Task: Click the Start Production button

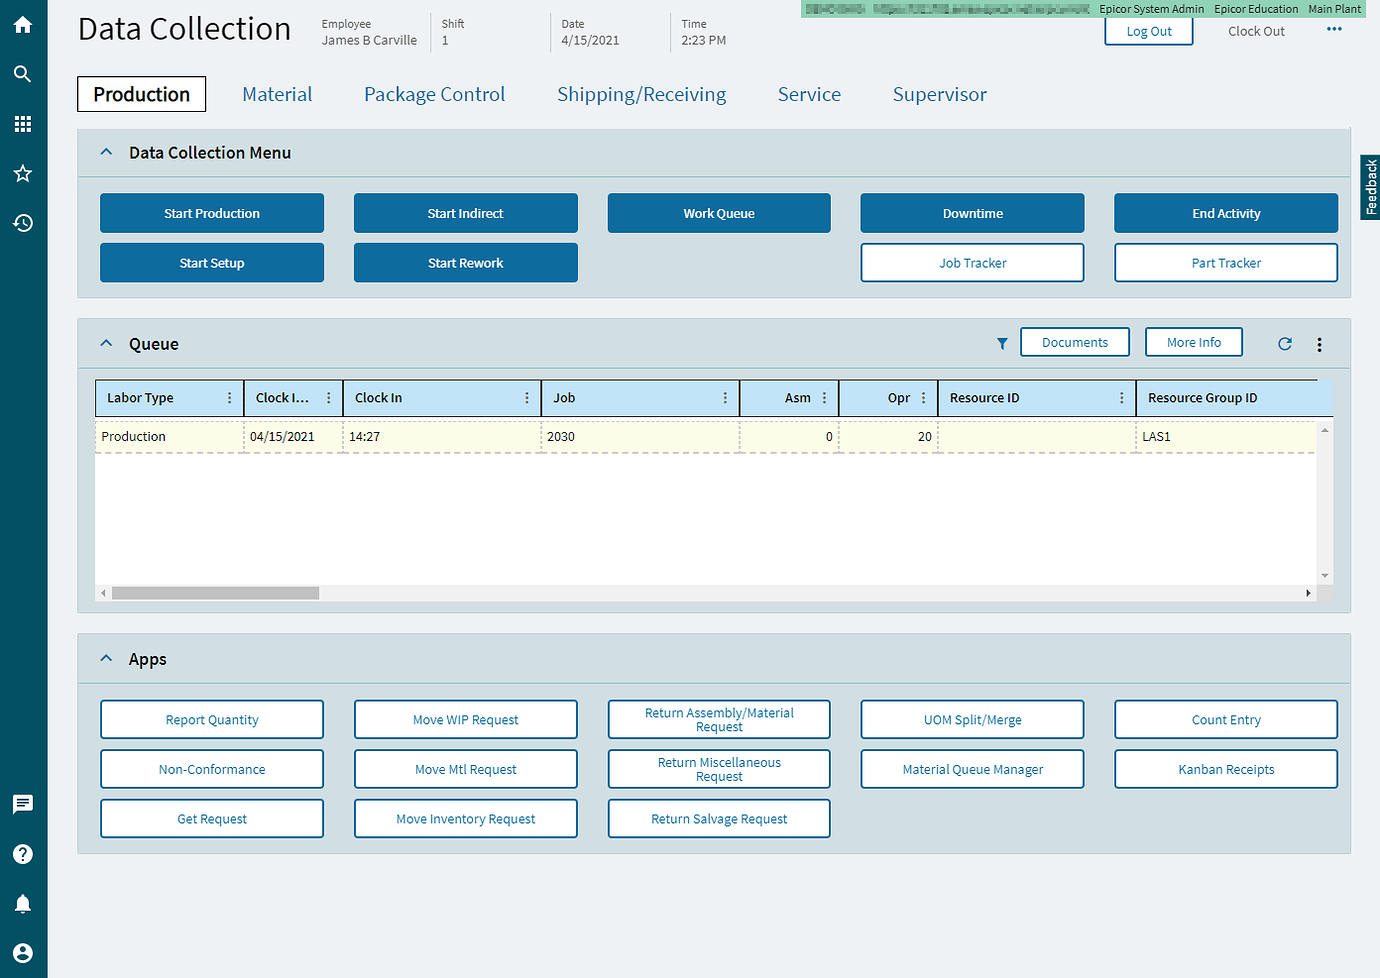Action: [x=211, y=213]
